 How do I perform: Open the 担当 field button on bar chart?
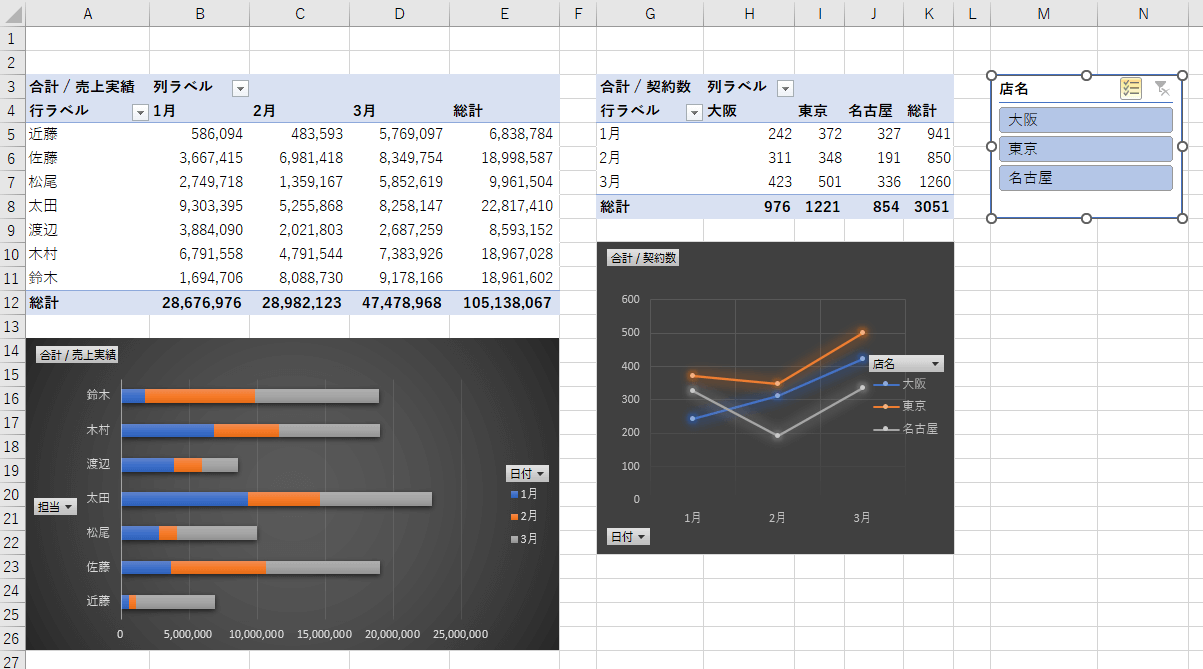pos(55,507)
